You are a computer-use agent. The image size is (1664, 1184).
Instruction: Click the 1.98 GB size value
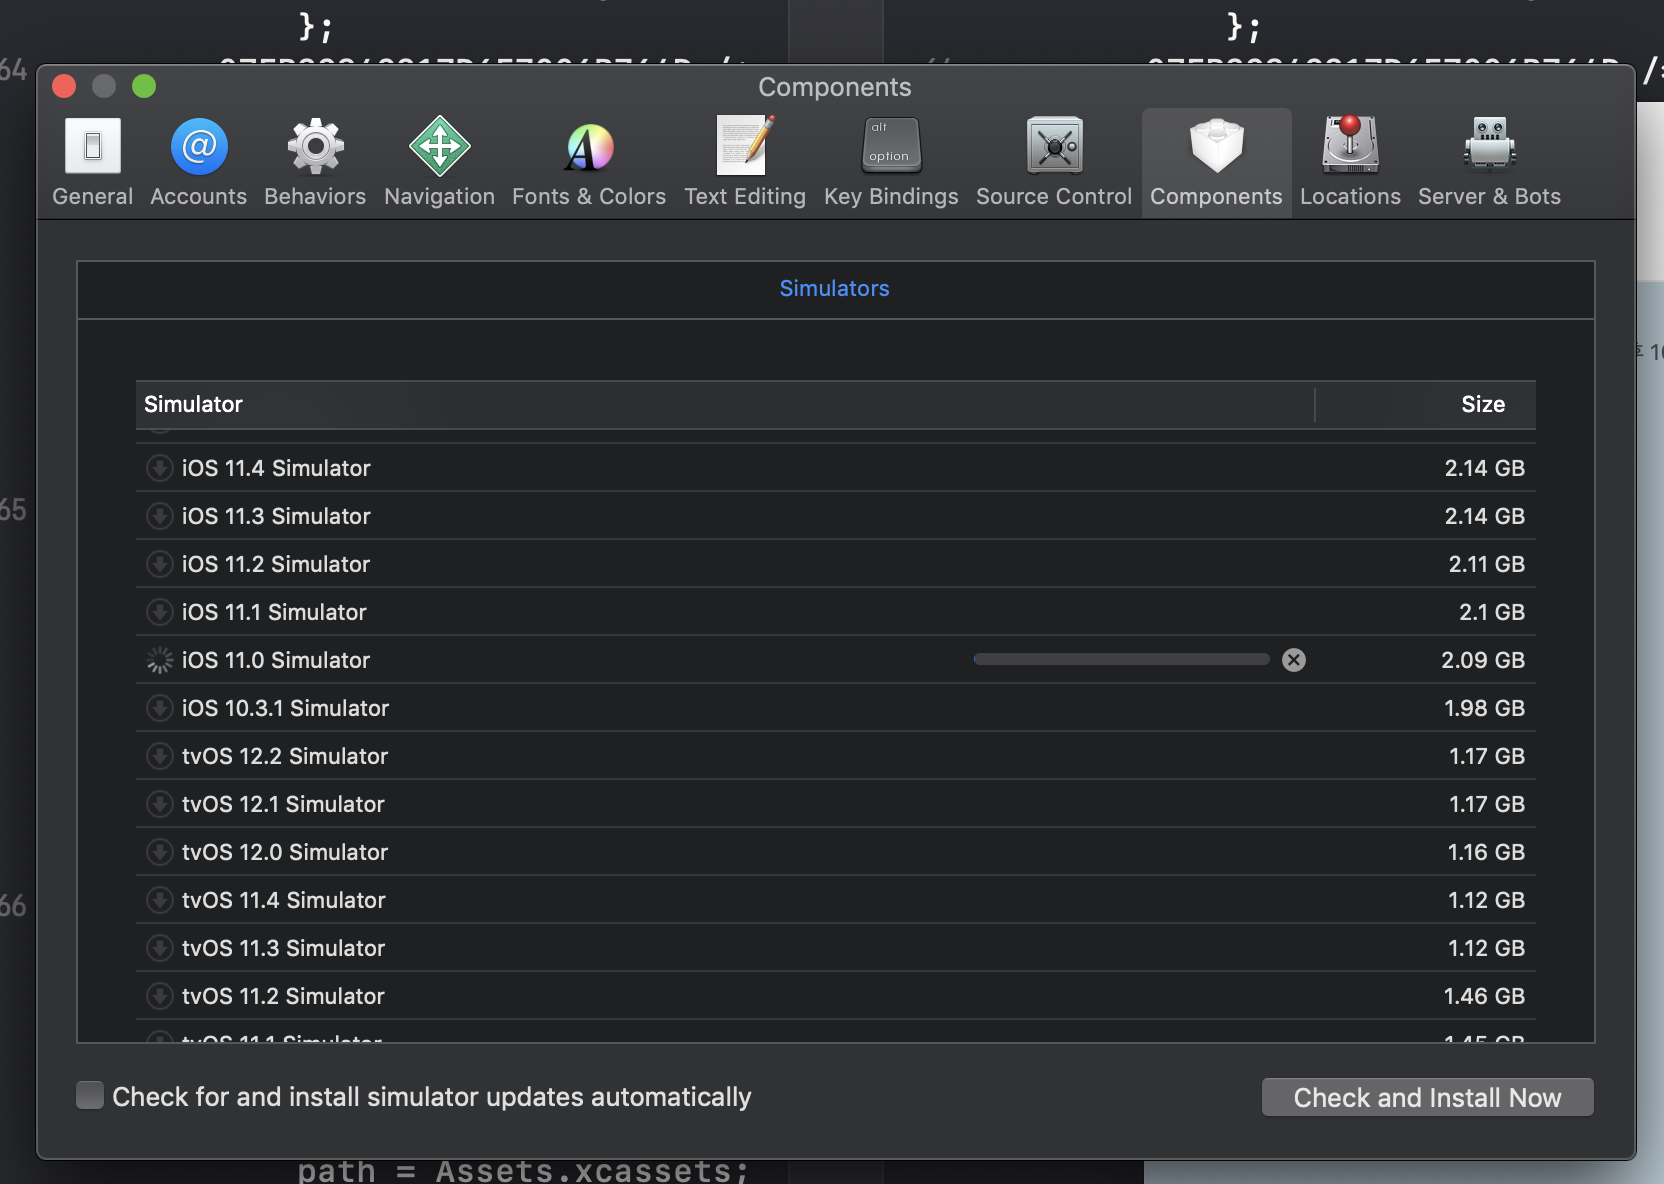pos(1484,708)
